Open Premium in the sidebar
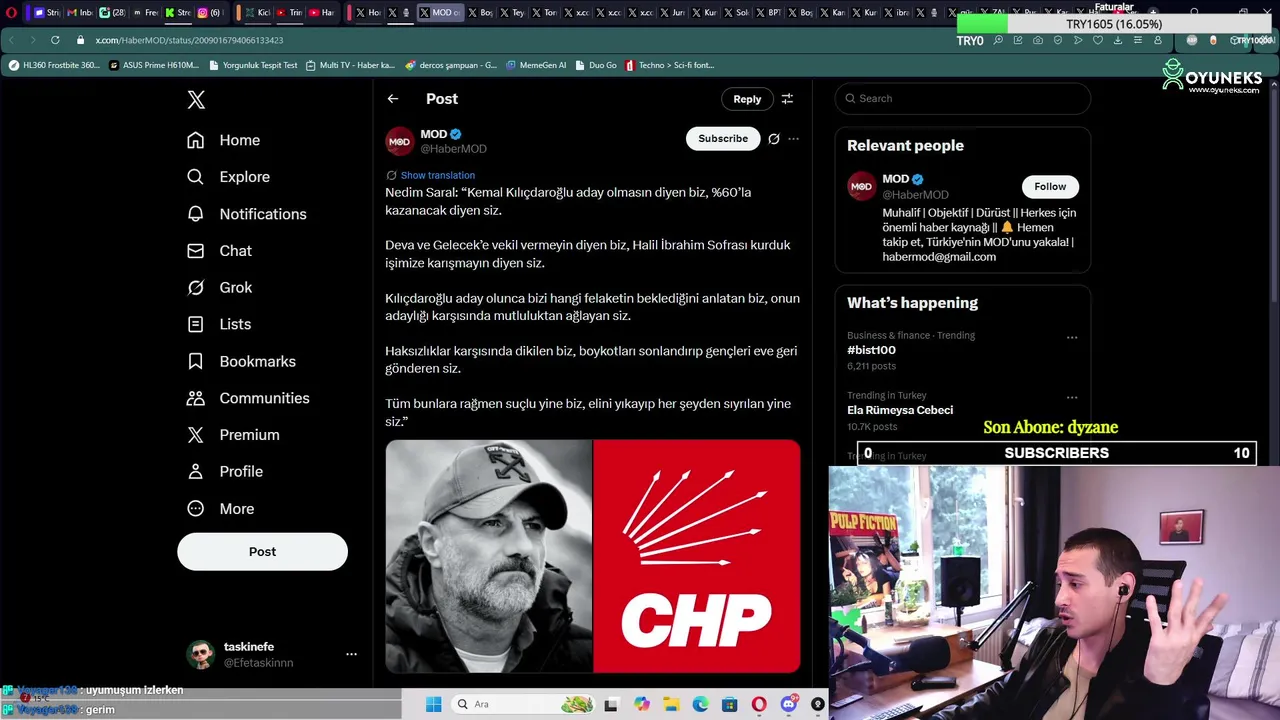This screenshot has height=720, width=1280. tap(233, 435)
